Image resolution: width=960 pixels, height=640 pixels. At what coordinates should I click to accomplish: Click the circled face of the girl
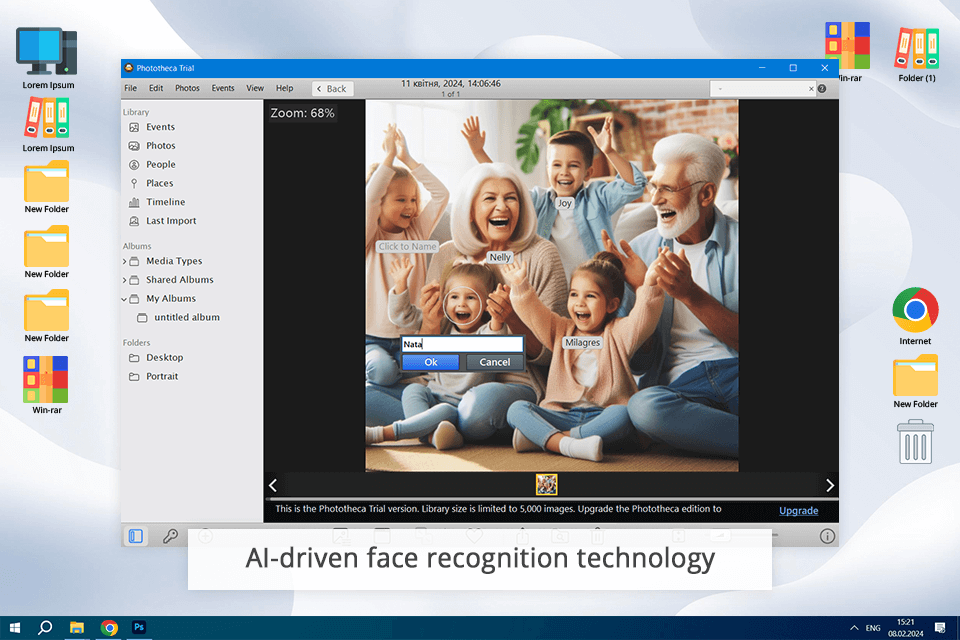click(462, 306)
